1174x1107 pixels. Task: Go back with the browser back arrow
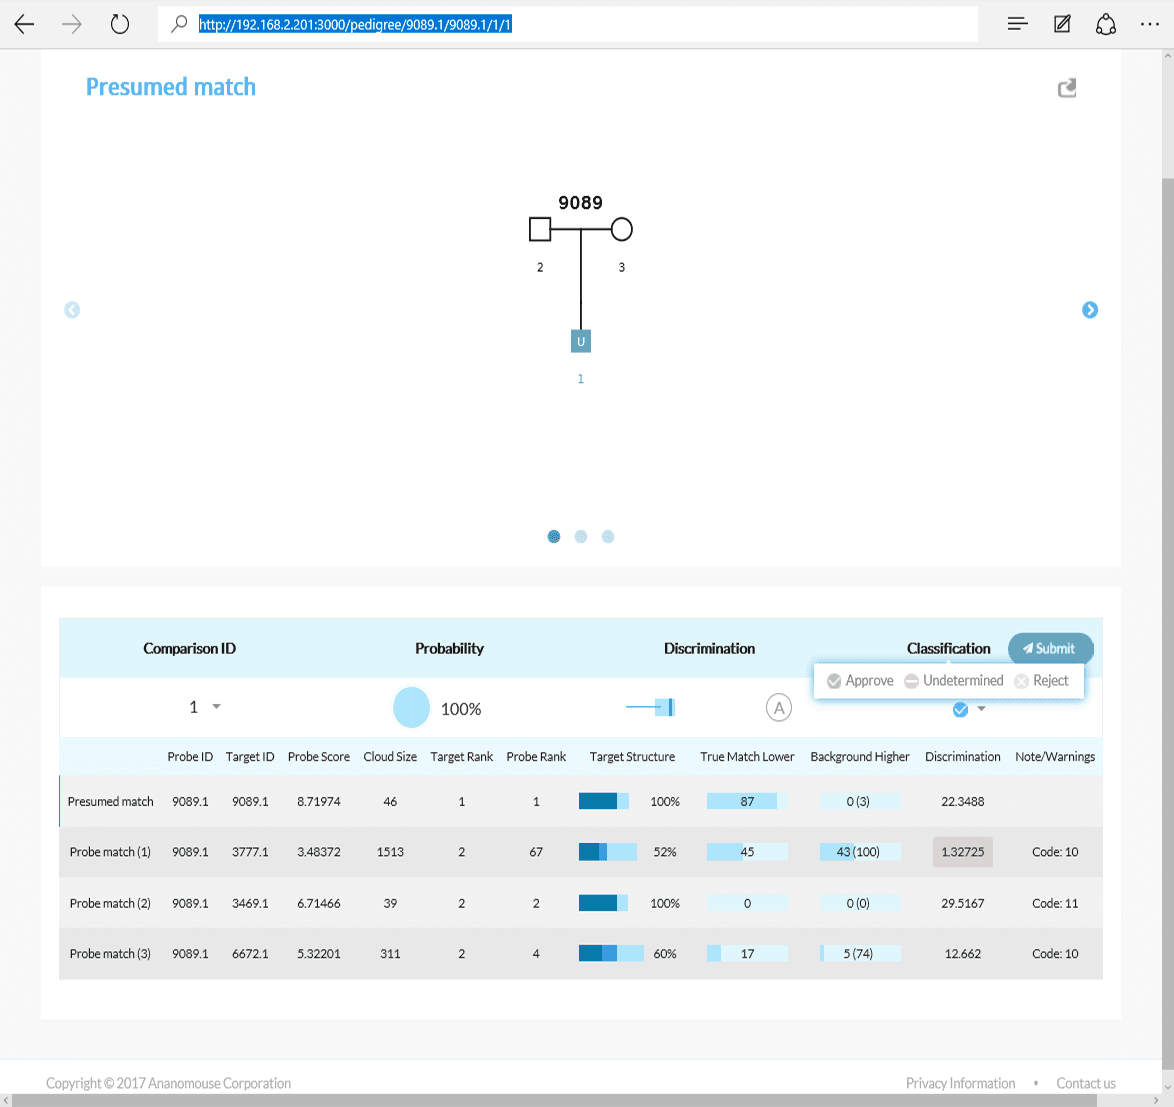click(25, 25)
